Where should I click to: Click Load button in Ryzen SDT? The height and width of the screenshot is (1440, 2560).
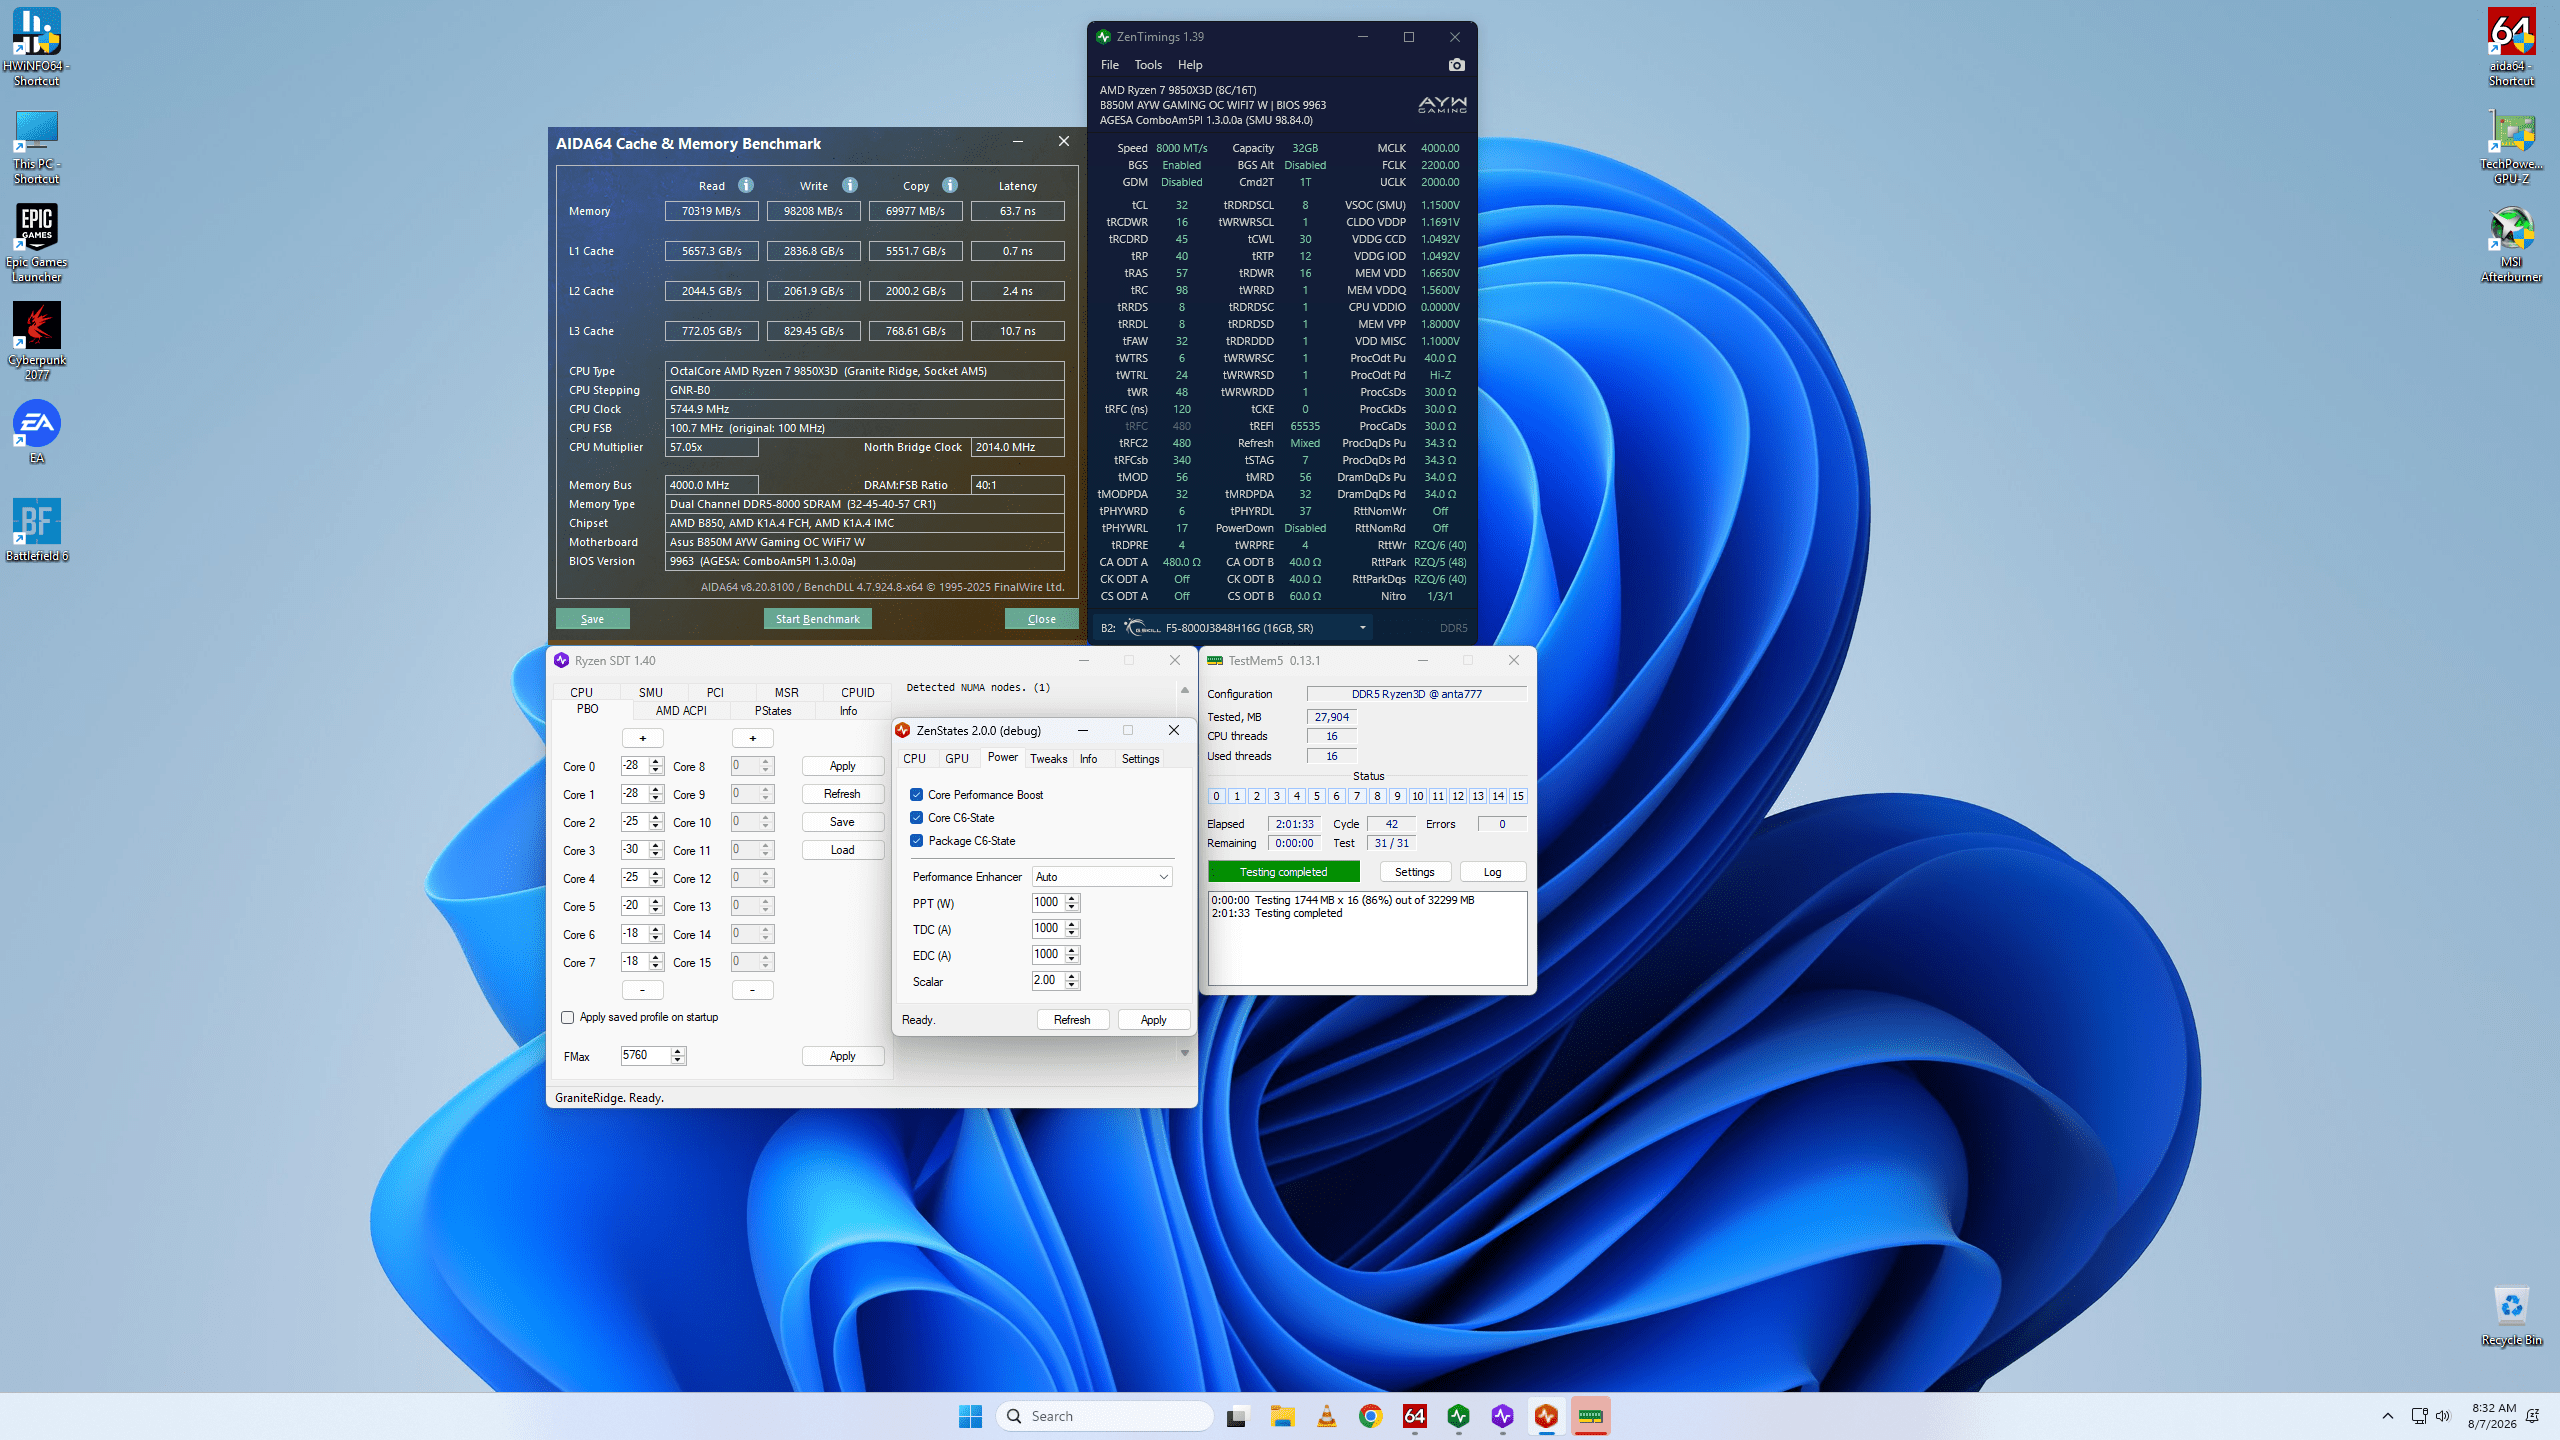[x=843, y=850]
